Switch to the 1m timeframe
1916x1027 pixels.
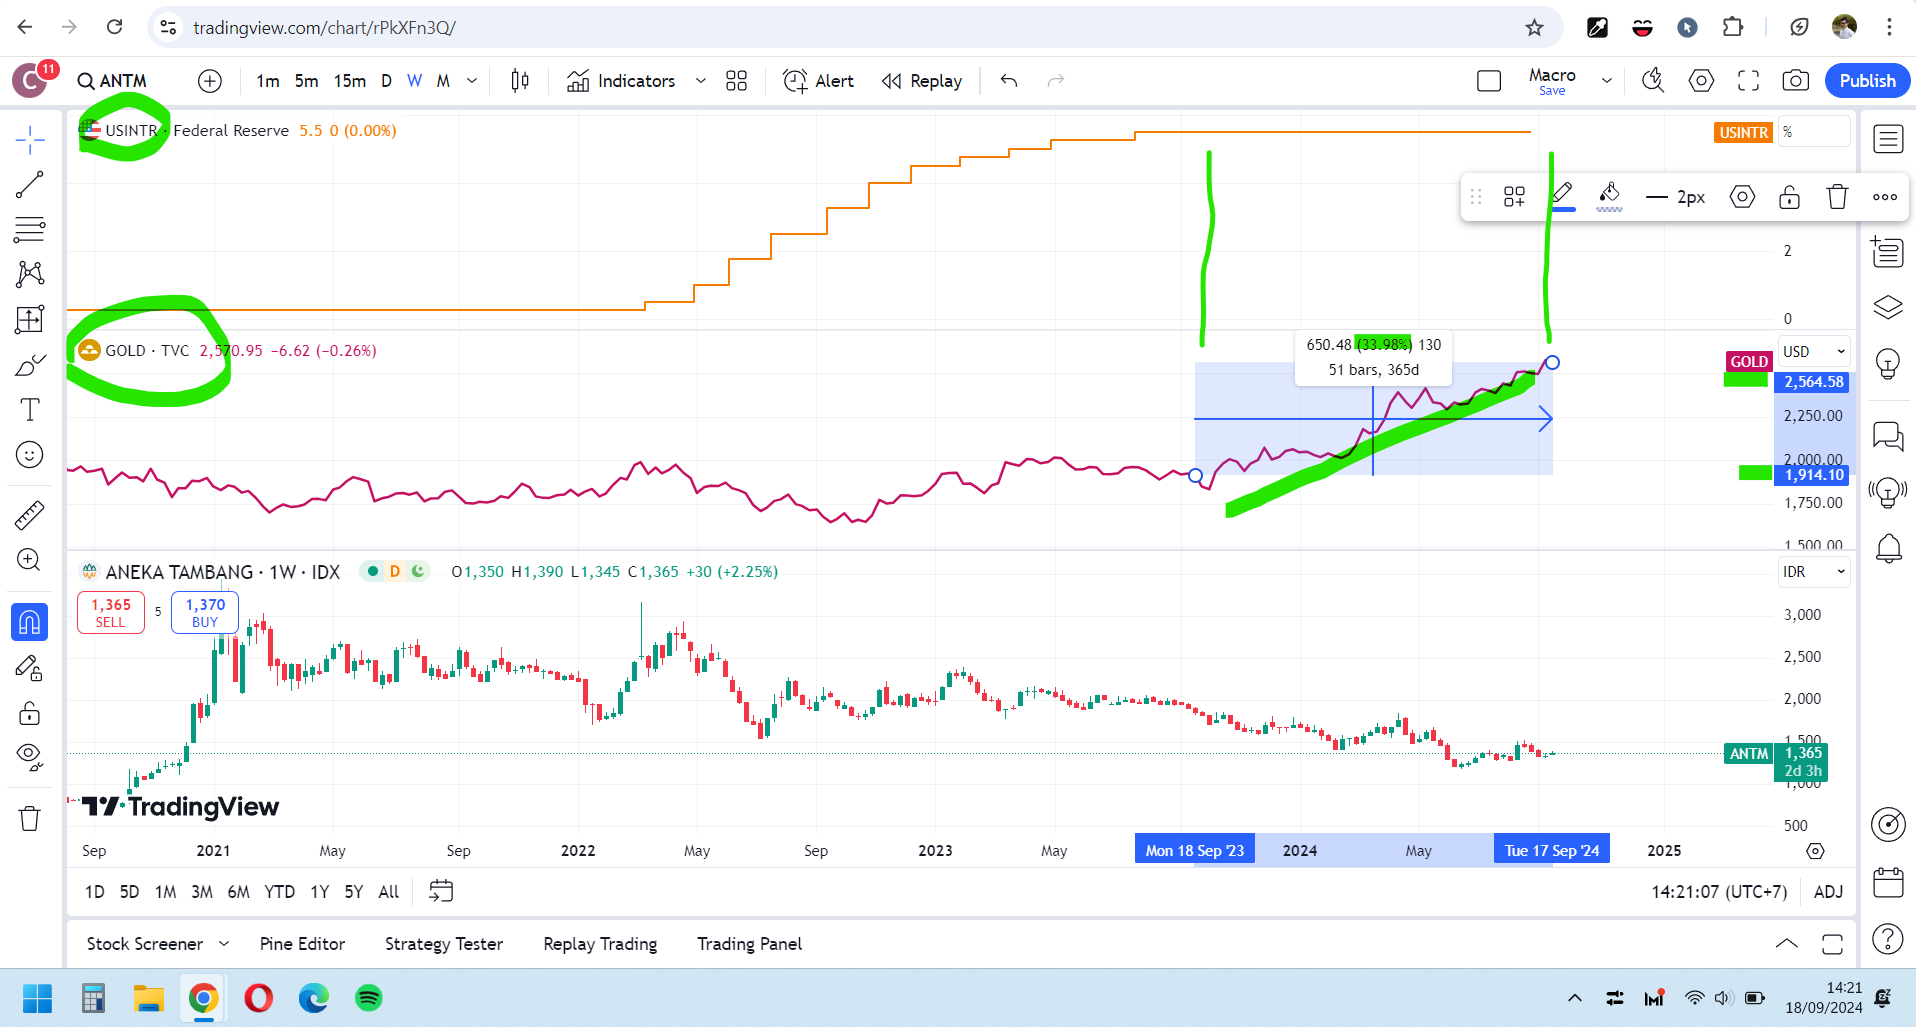[268, 81]
